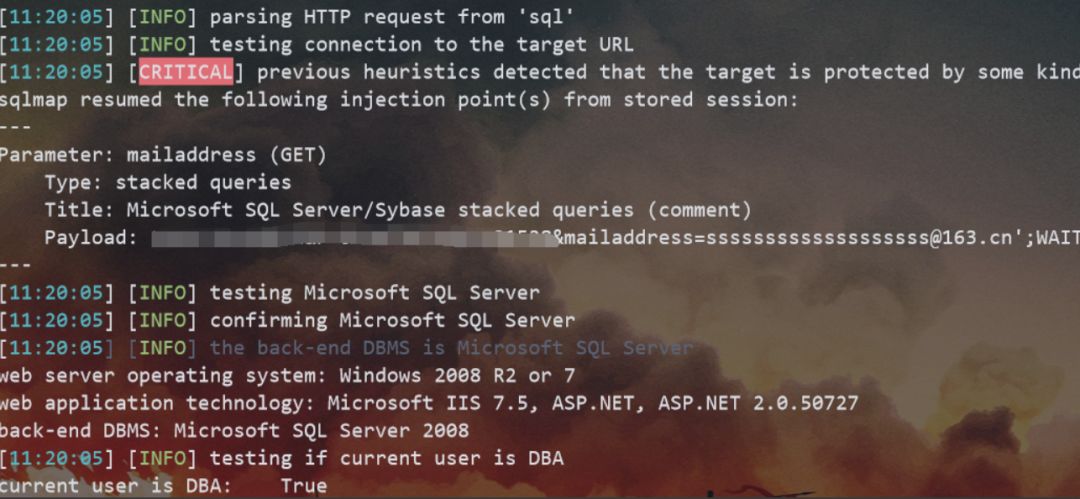Image resolution: width=1080 pixels, height=499 pixels.
Task: Click the 'confirming Microsoft SQL Server' log message
Action: [x=392, y=321]
